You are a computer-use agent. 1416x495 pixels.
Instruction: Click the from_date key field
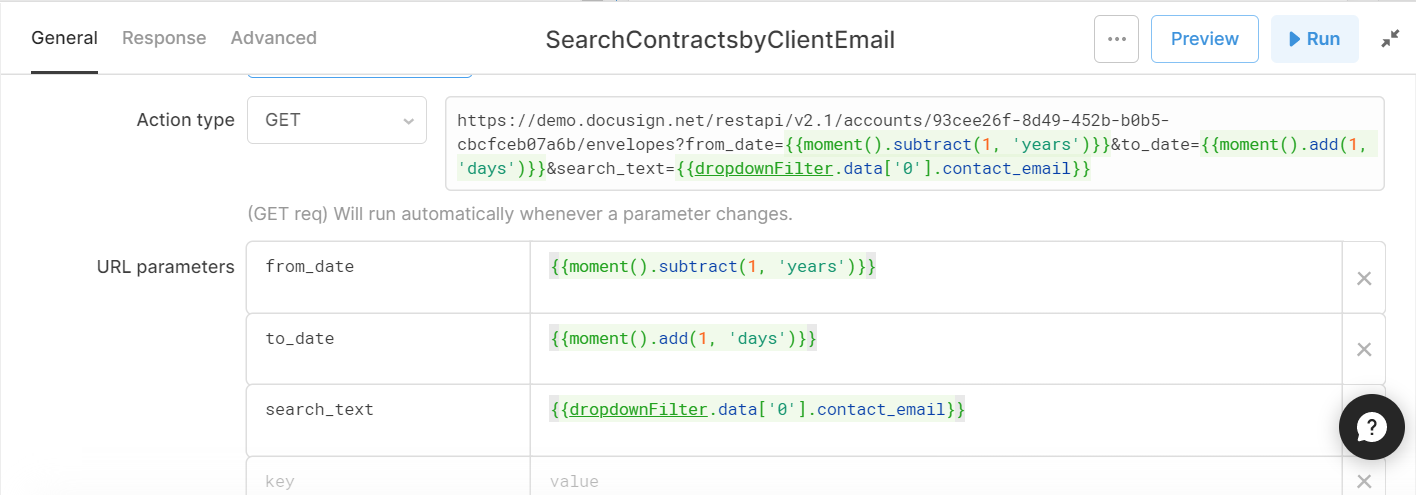click(389, 277)
